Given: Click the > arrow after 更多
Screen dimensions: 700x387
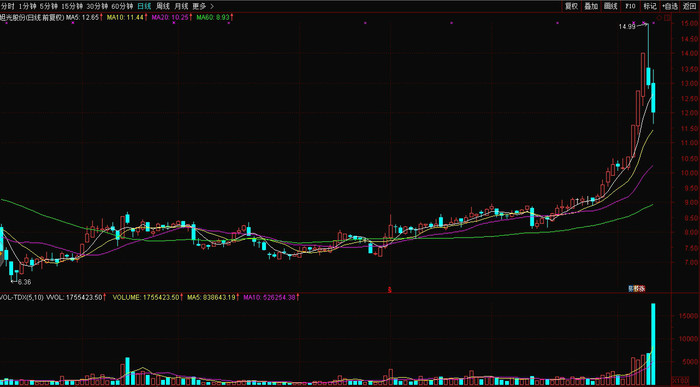Looking at the screenshot, I should [212, 6].
